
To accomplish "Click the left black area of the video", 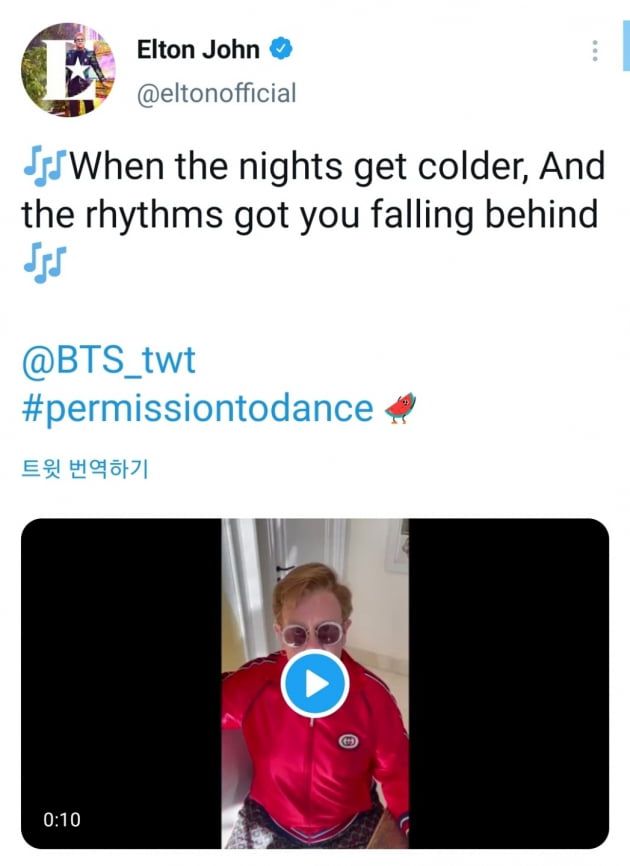I will [x=120, y=680].
